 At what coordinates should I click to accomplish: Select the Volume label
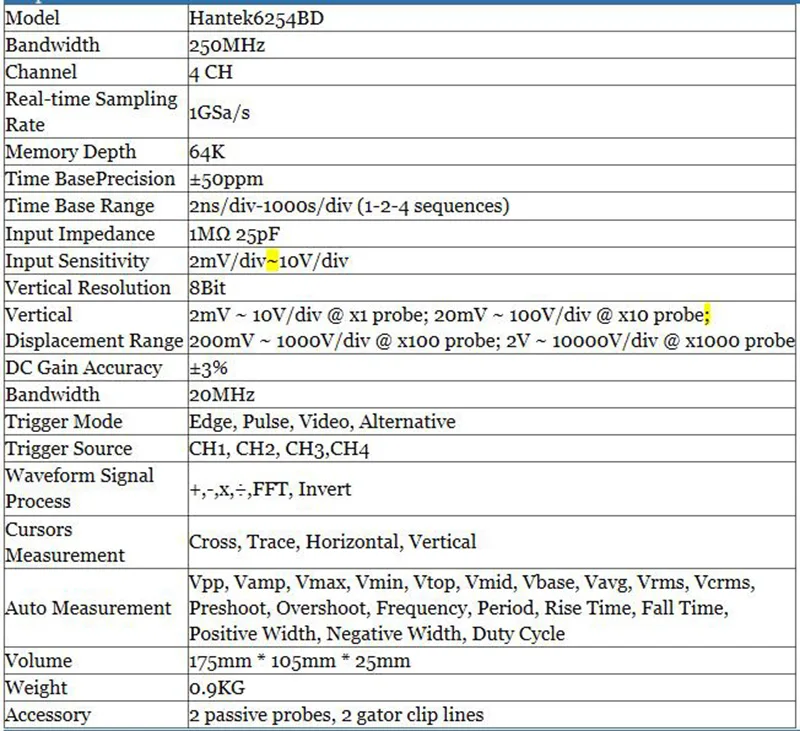point(38,661)
